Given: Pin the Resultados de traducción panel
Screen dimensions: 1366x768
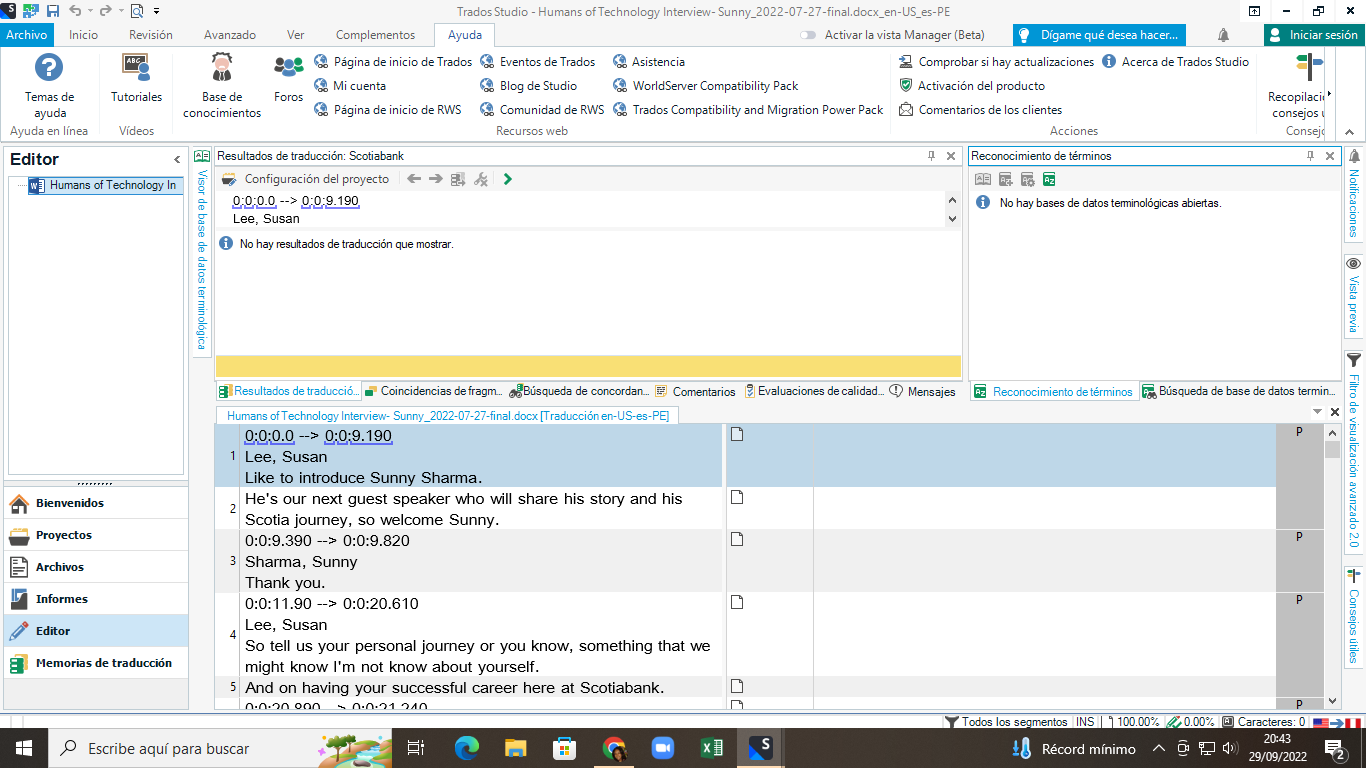Looking at the screenshot, I should point(931,156).
